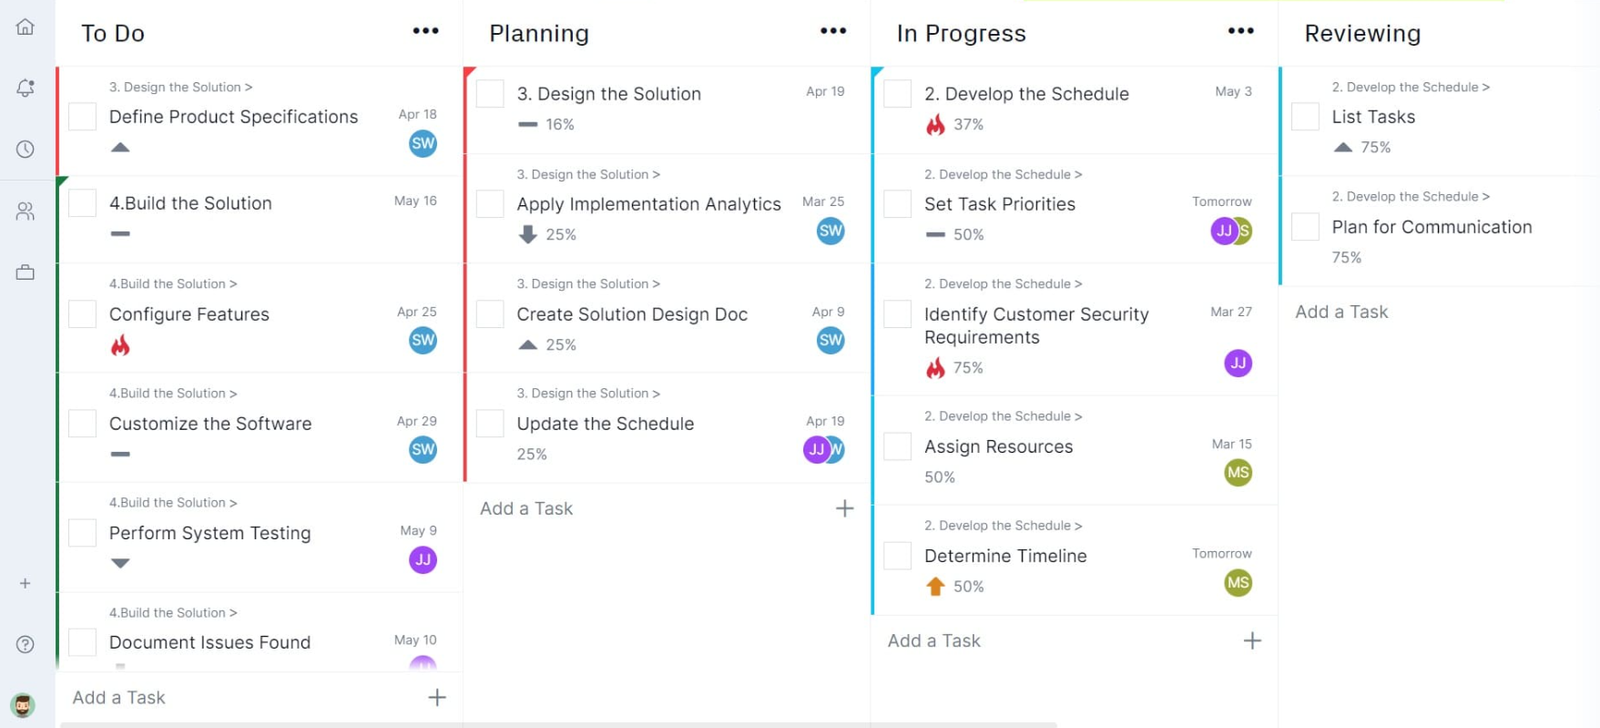Open the clock timesheet icon
The width and height of the screenshot is (1600, 728).
point(25,149)
